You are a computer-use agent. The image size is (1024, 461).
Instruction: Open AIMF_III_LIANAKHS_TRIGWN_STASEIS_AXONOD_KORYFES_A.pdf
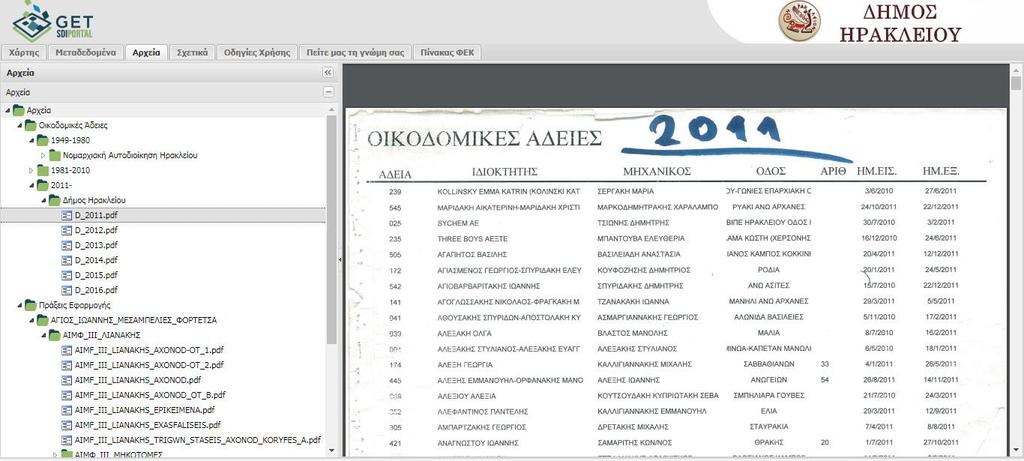pyautogui.click(x=198, y=440)
